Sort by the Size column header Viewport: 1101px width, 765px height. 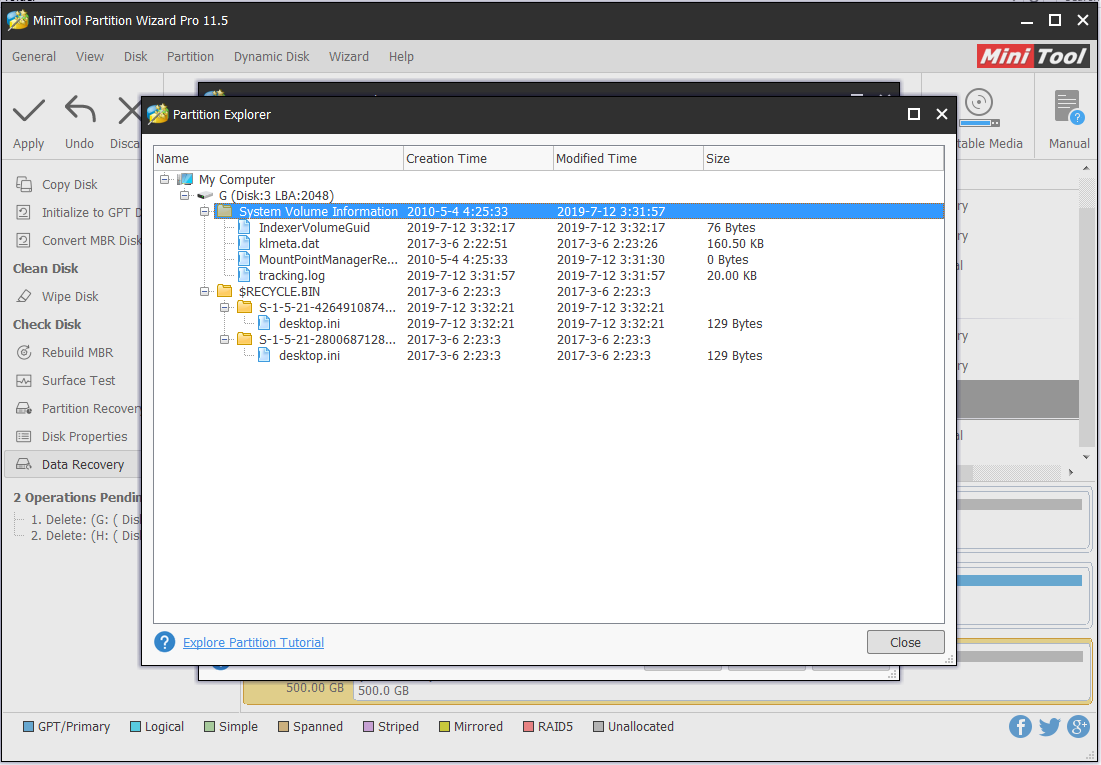824,158
